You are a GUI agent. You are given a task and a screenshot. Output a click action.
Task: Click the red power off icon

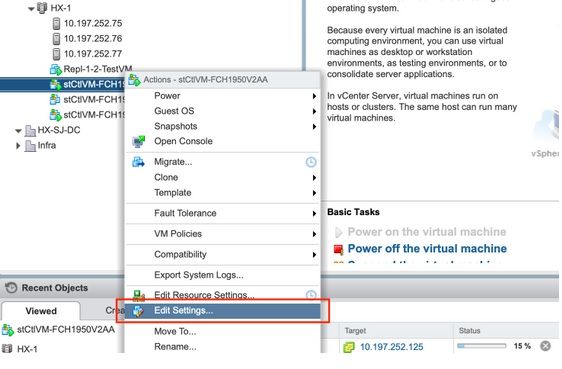pyautogui.click(x=338, y=249)
